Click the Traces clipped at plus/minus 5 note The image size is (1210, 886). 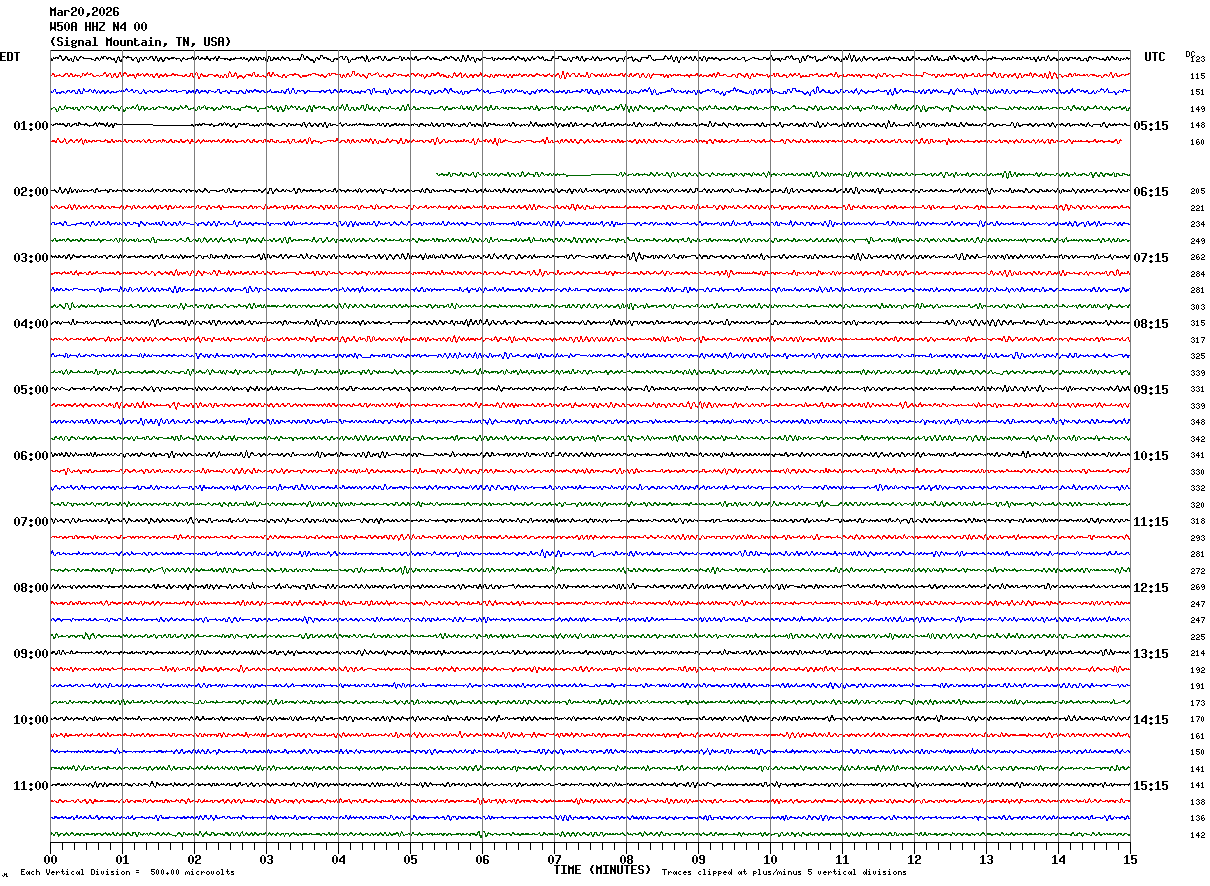pos(784,873)
